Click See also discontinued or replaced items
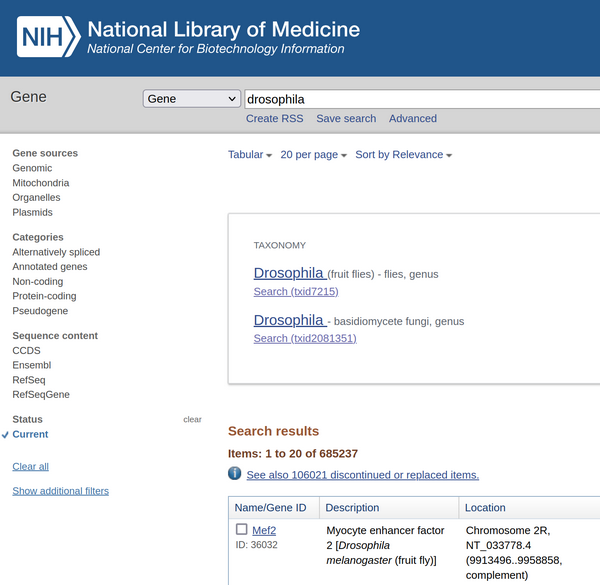The image size is (600, 585). [362, 475]
